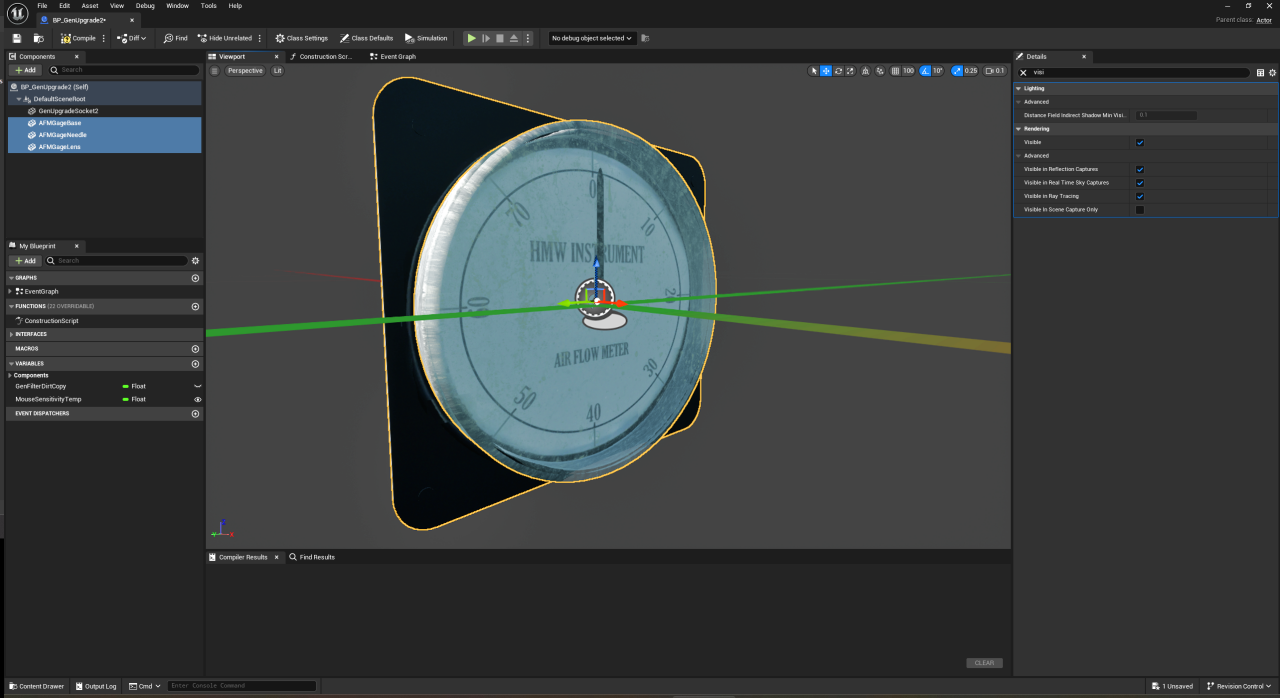This screenshot has height=698, width=1280.
Task: Start simulation with the green Play button
Action: point(472,38)
